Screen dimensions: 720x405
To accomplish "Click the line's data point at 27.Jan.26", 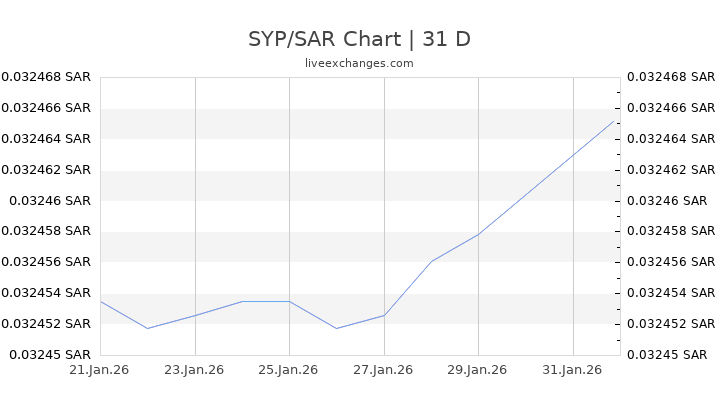I will [x=384, y=315].
